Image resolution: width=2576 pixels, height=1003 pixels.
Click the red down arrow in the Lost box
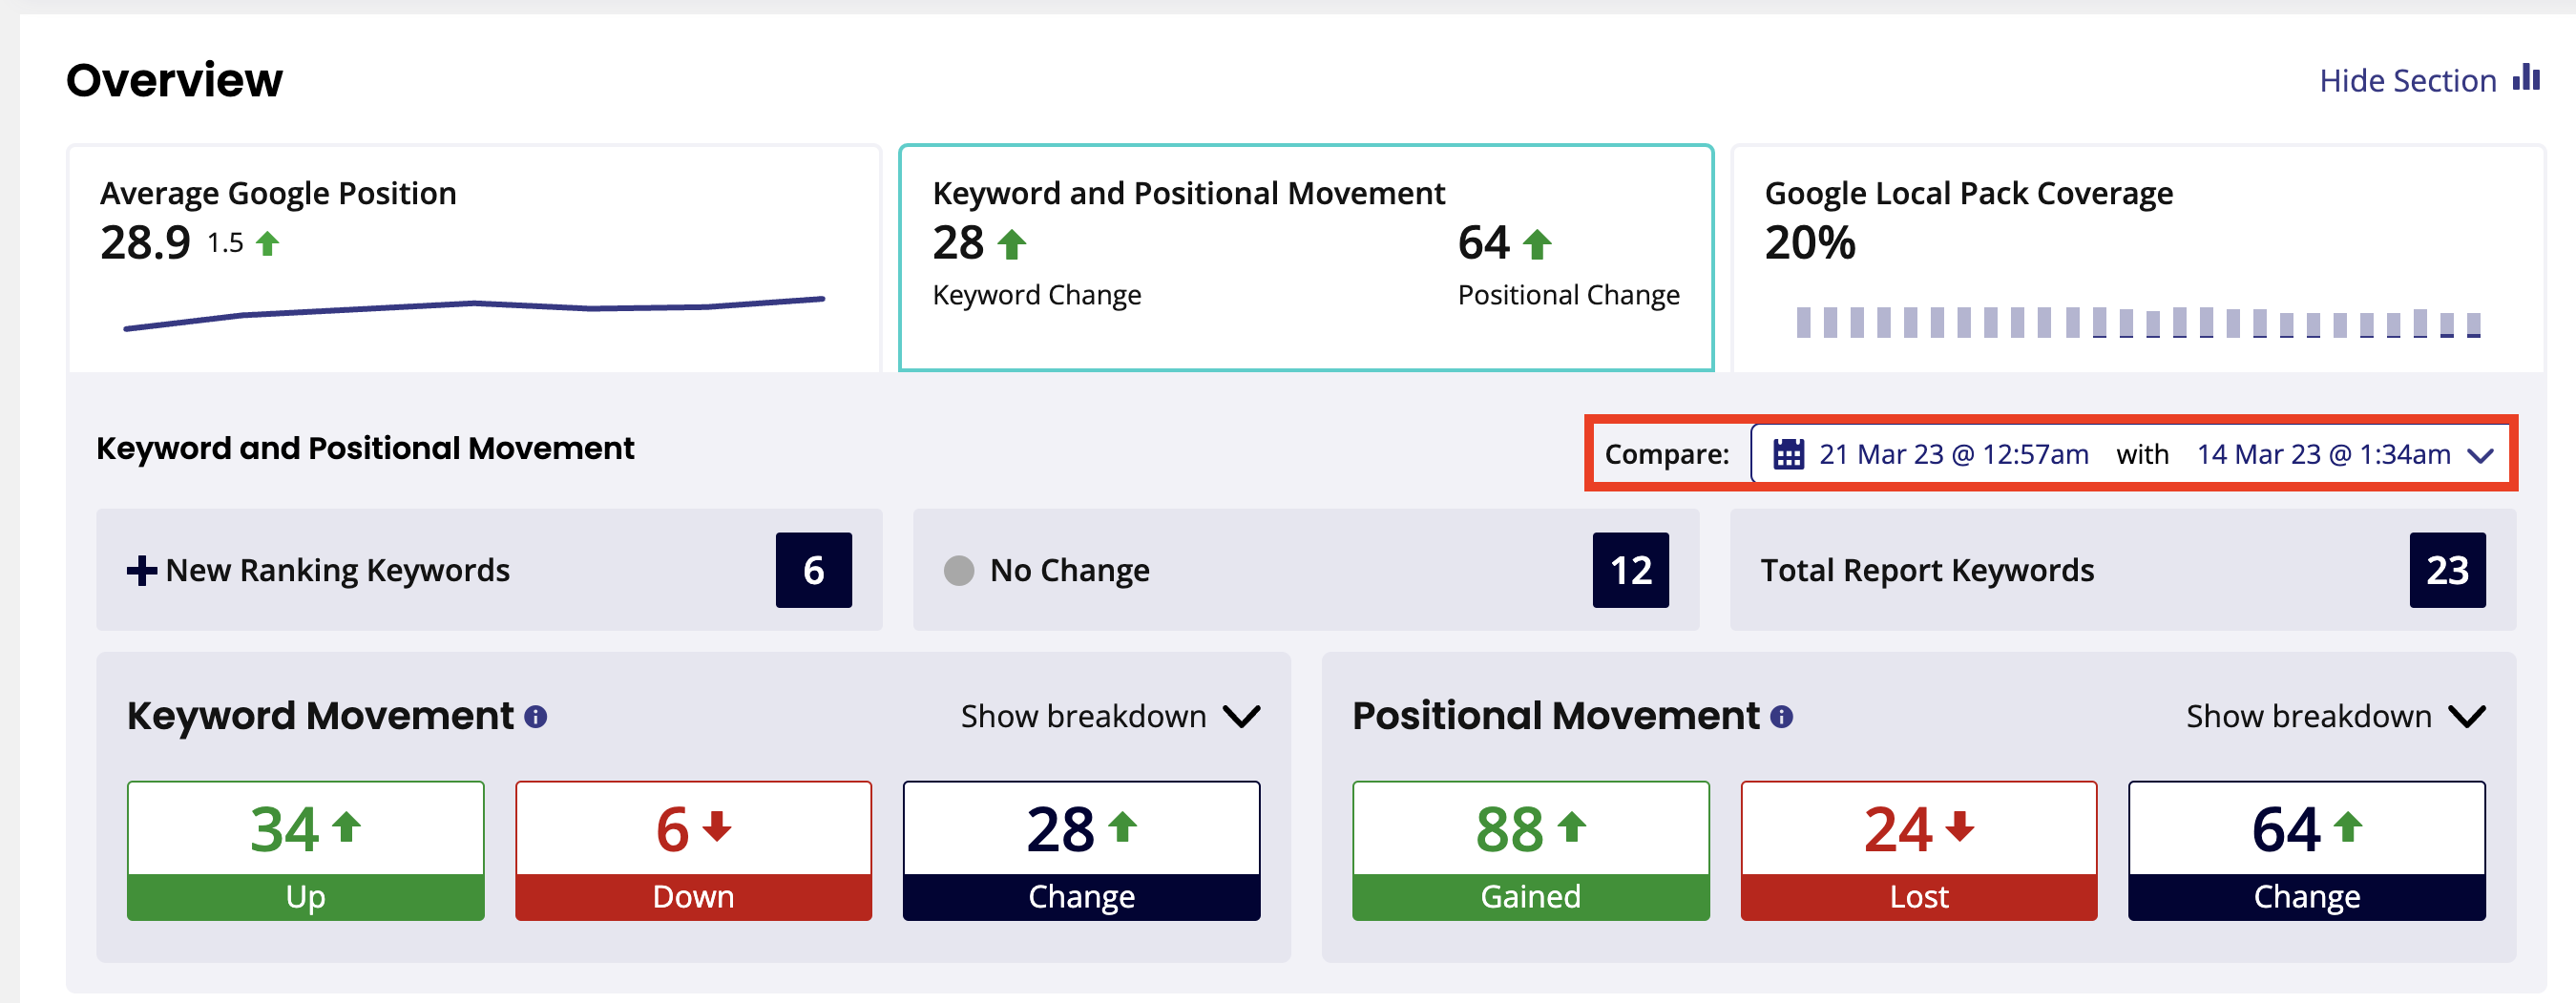pos(1960,827)
